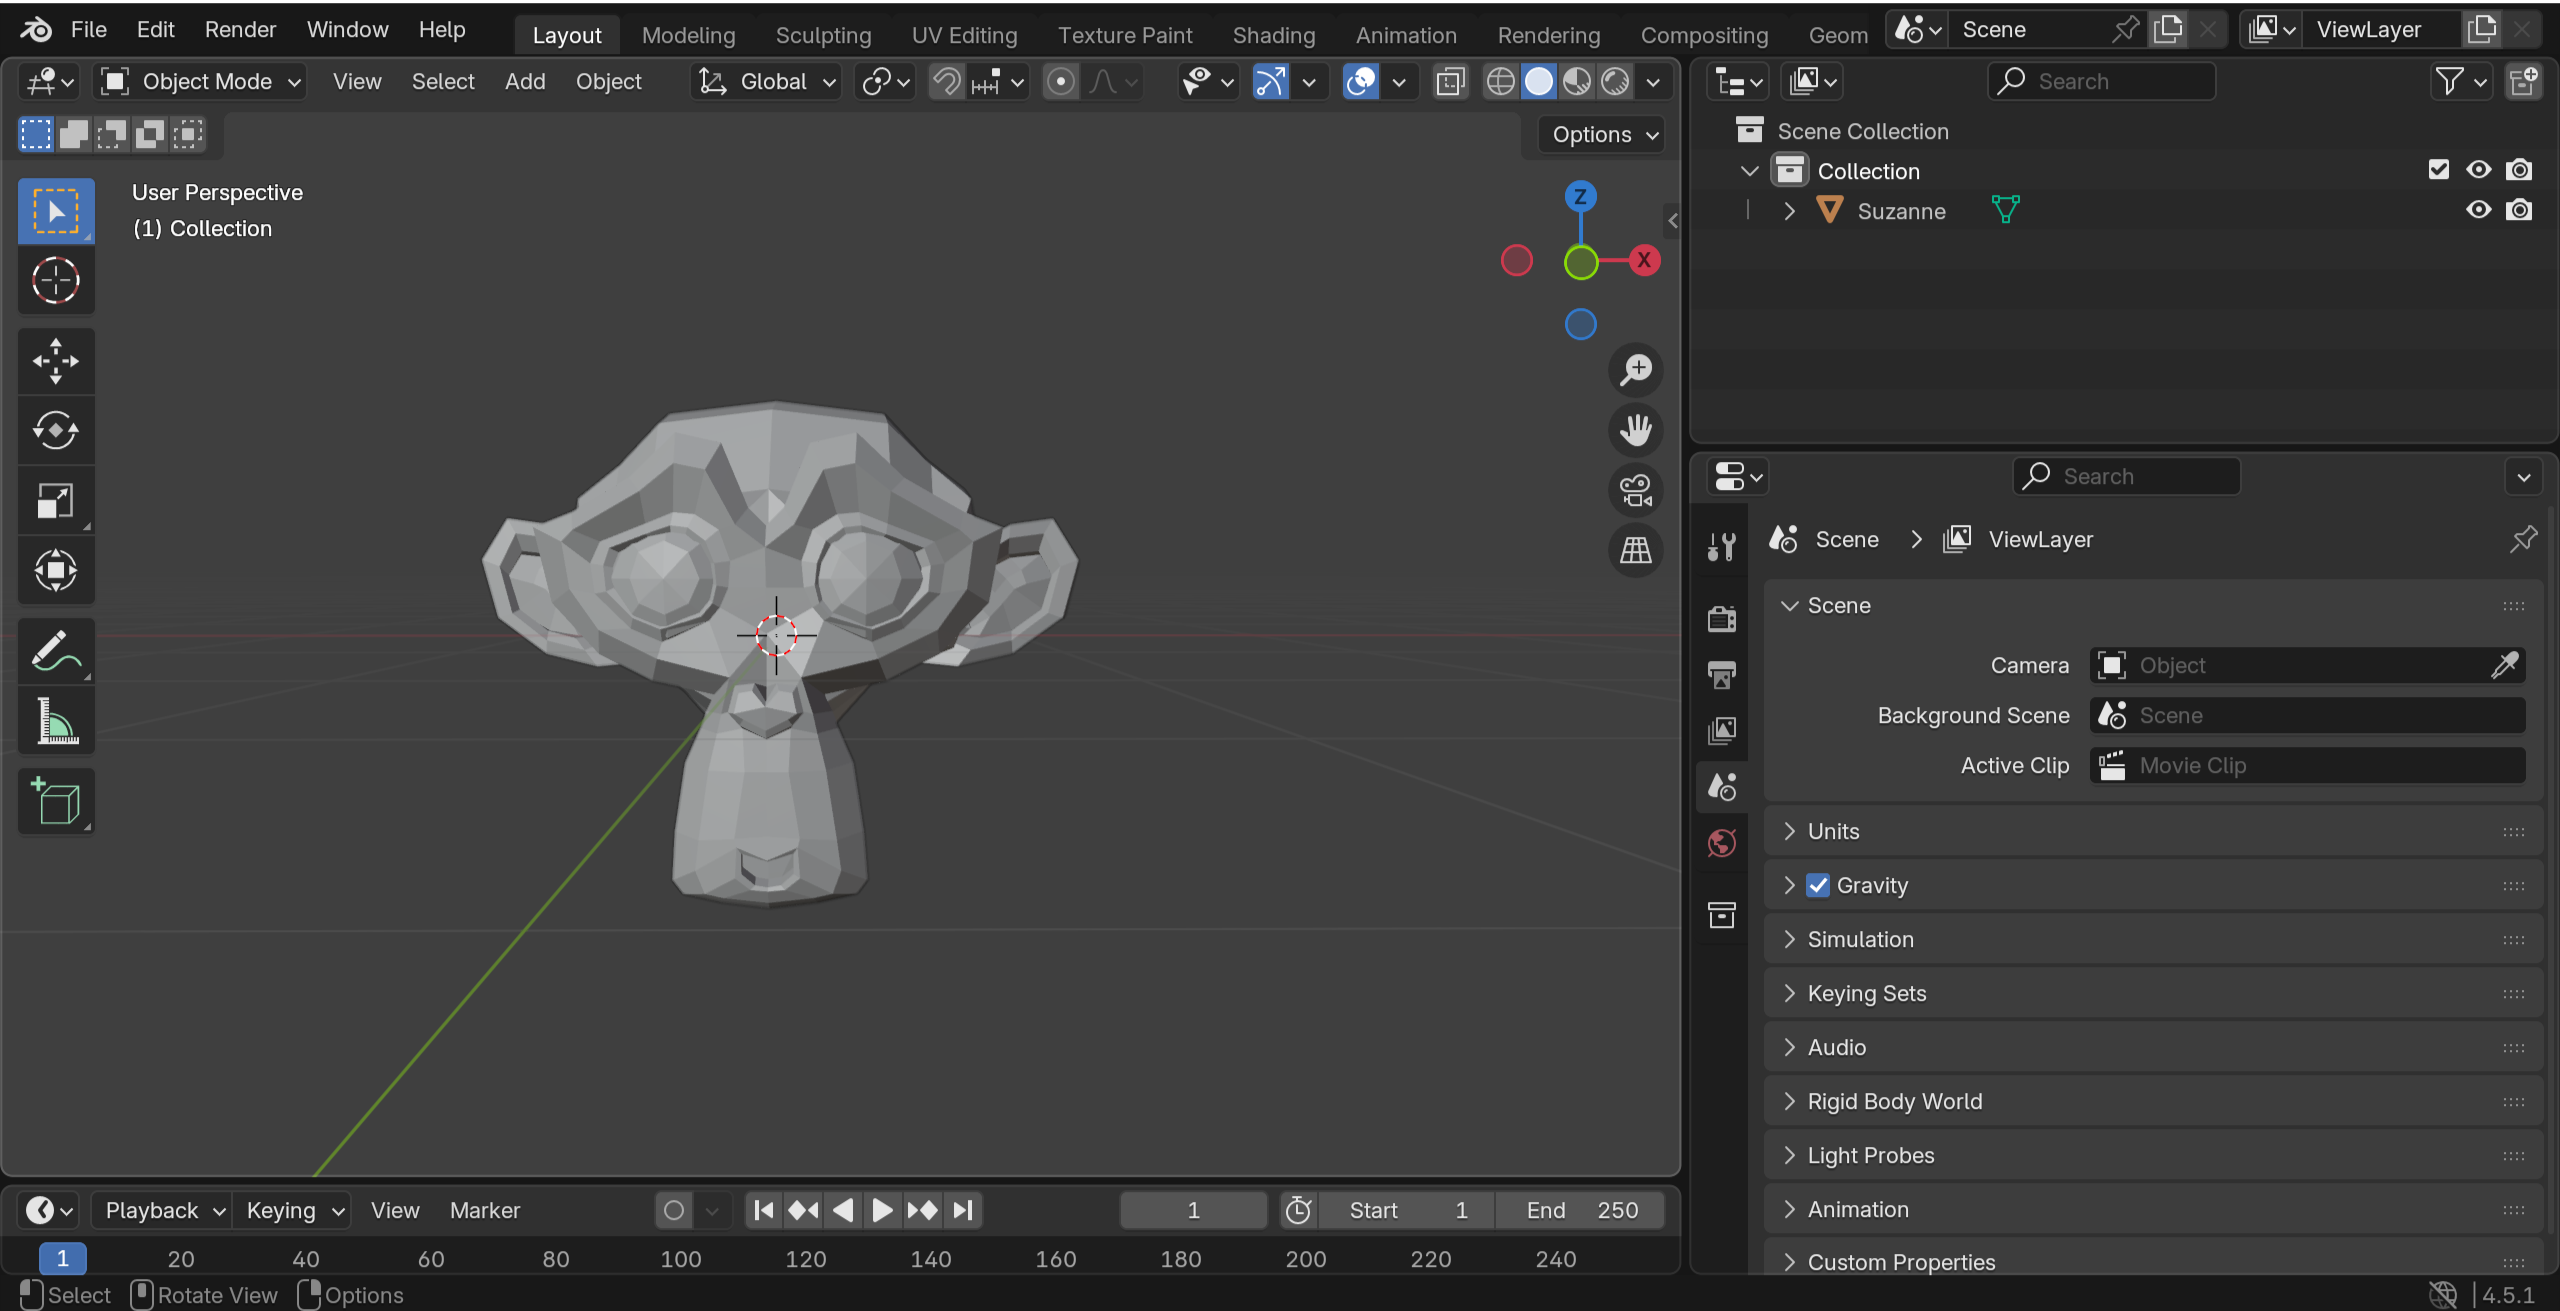2560x1311 pixels.
Task: Click the Blender logo menu icon
Action: click(x=36, y=30)
